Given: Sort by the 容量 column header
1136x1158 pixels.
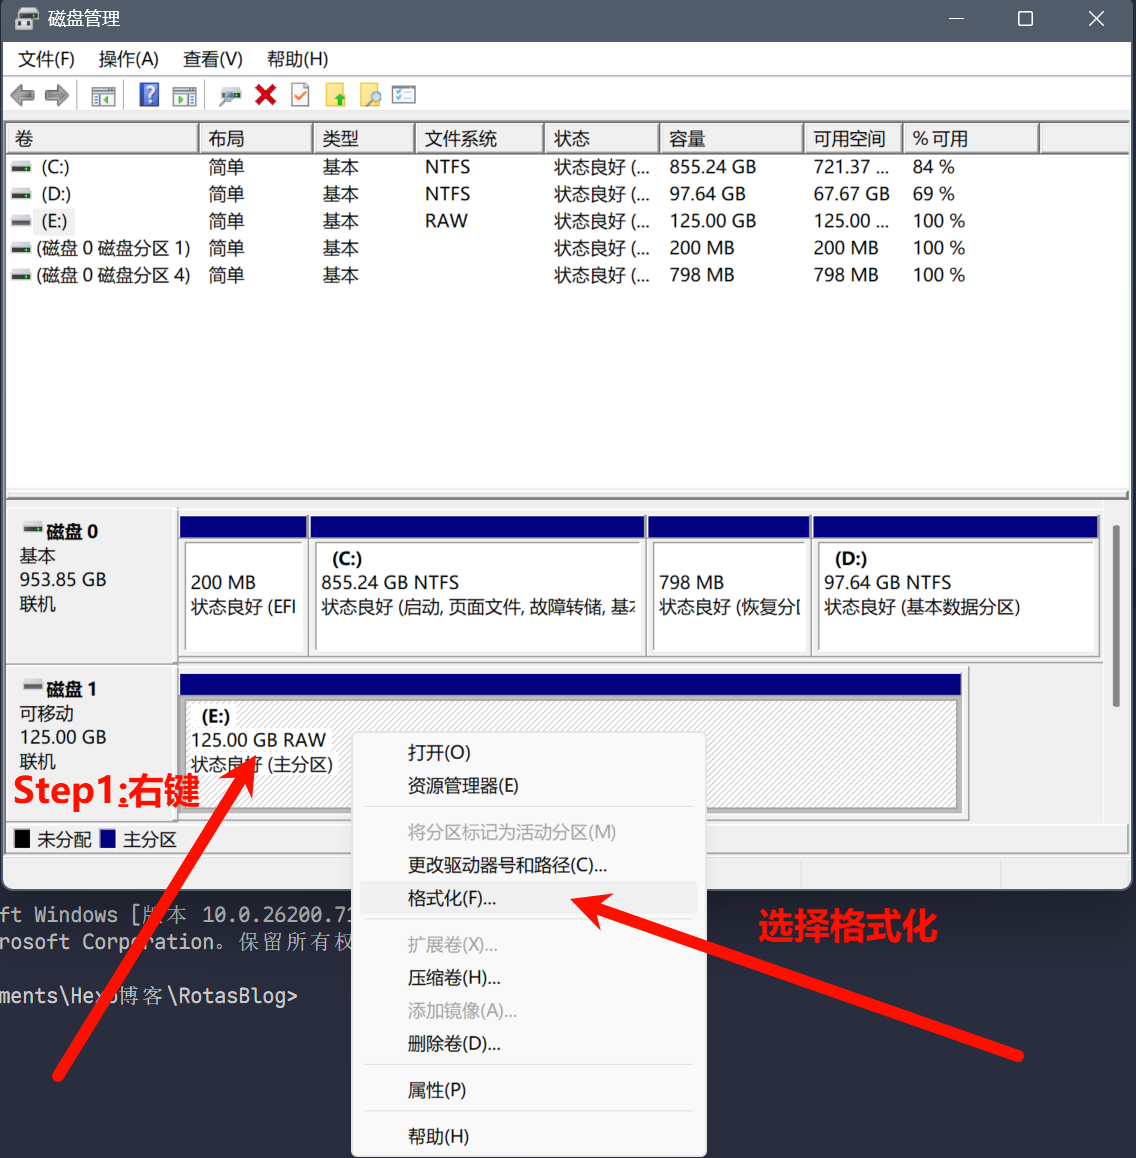Looking at the screenshot, I should 729,139.
